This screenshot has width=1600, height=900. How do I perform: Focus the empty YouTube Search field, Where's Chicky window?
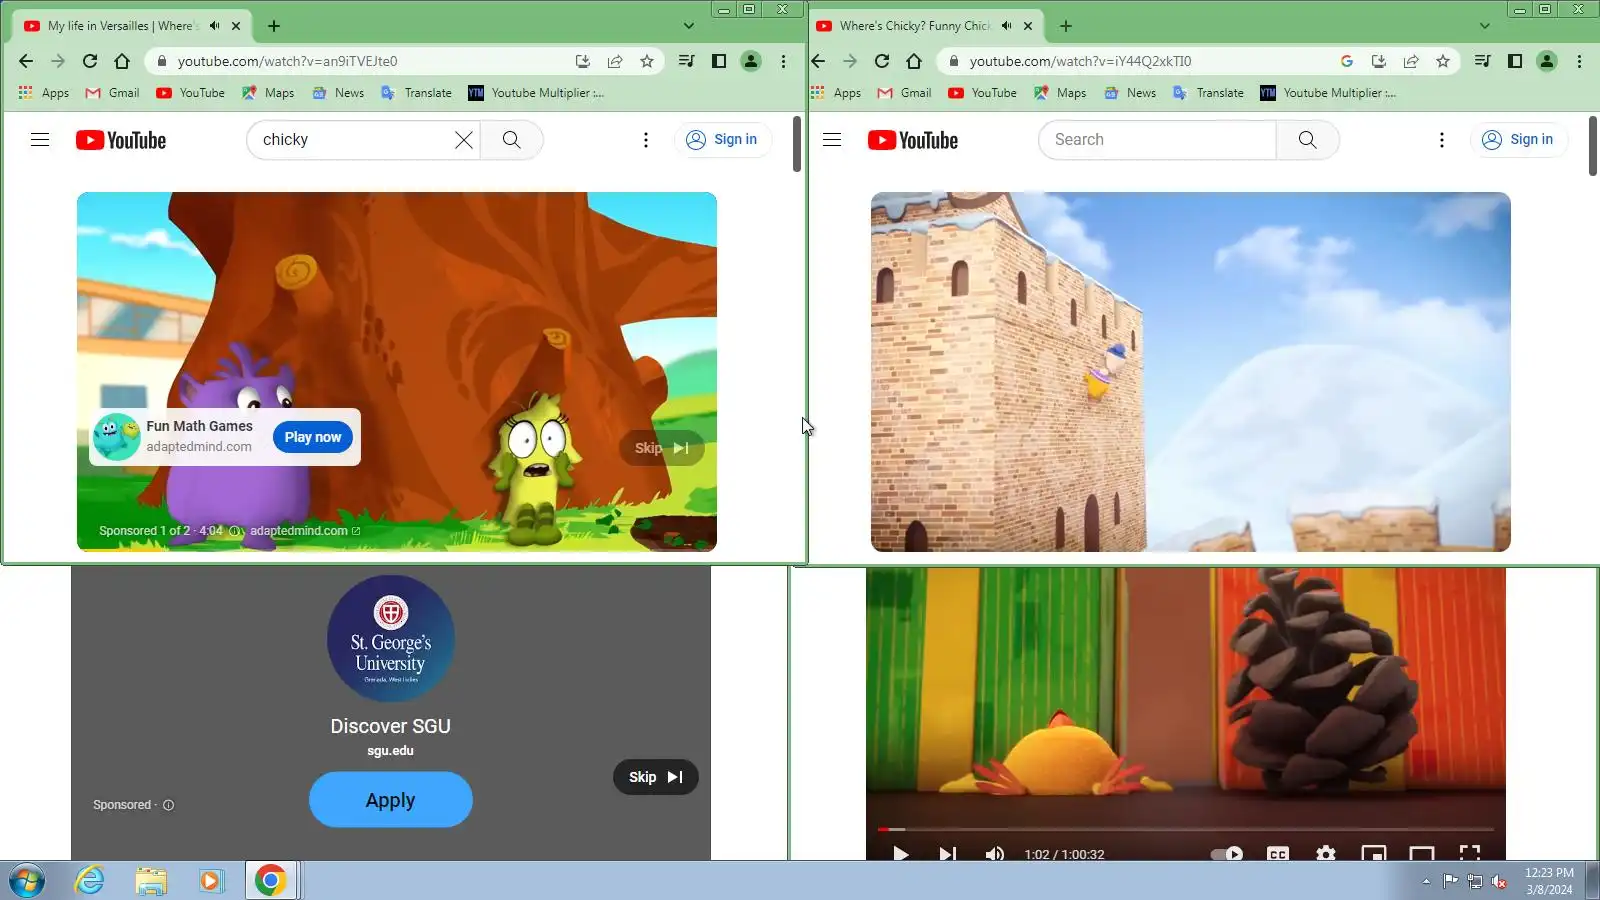click(1157, 140)
